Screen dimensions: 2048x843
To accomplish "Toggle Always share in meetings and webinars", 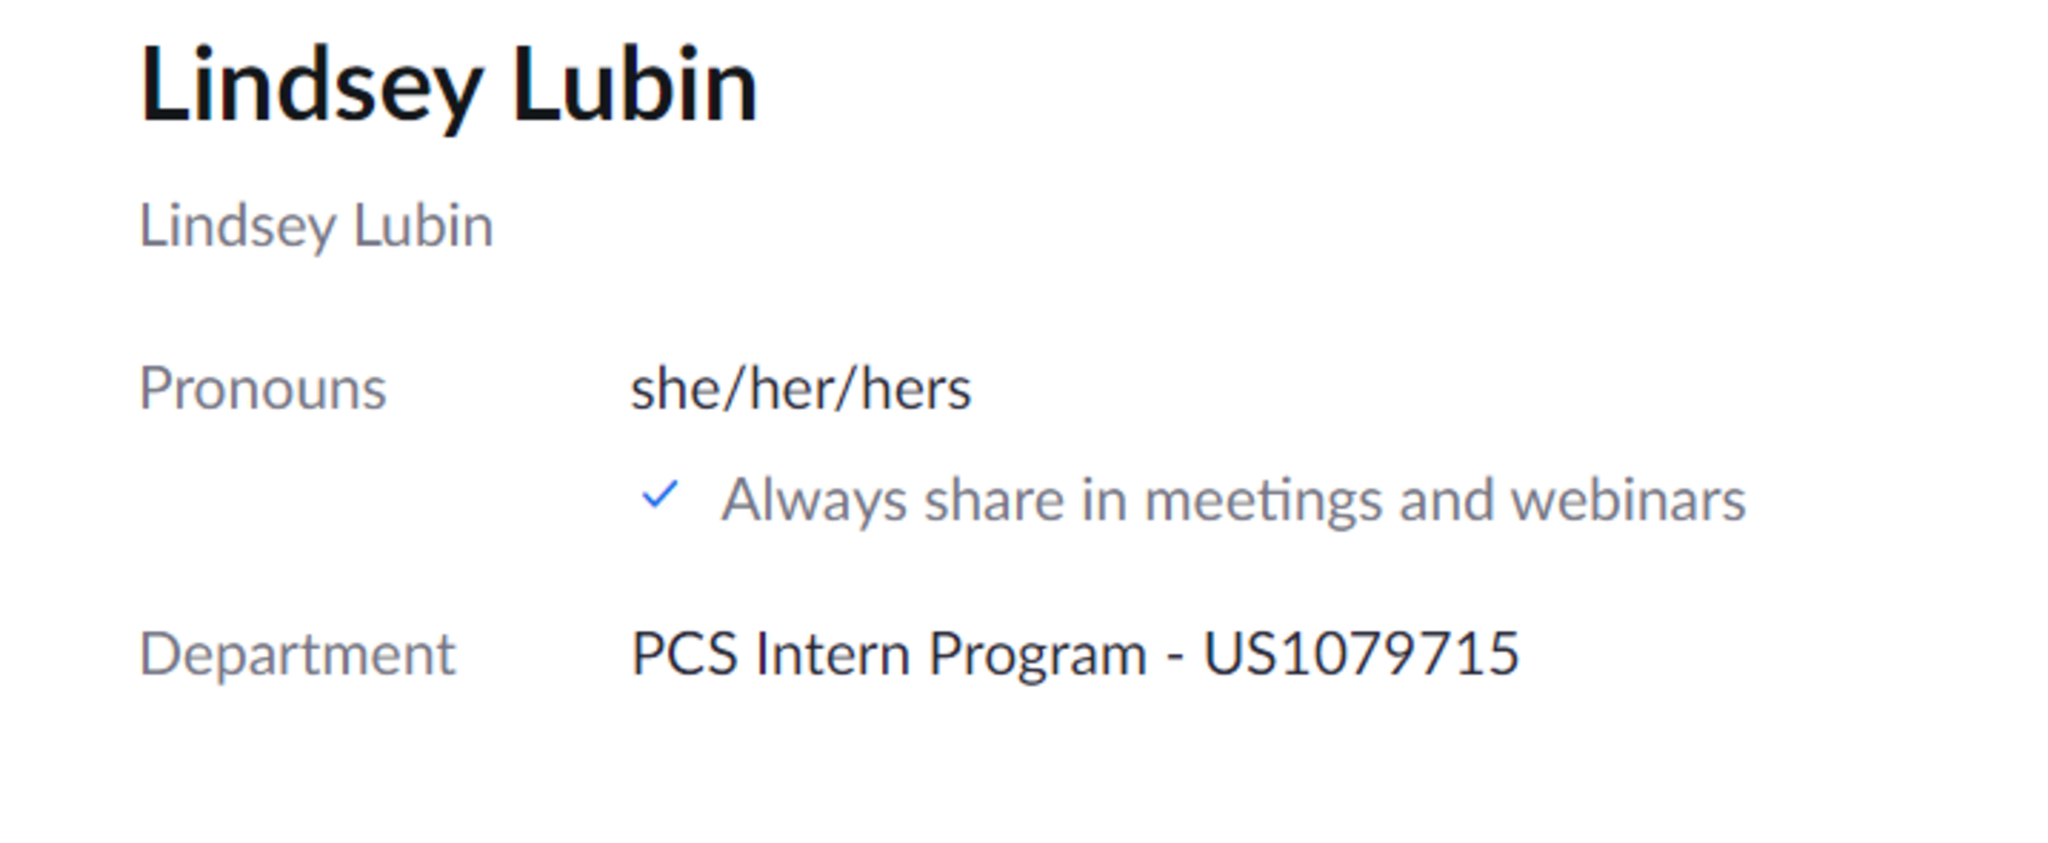I will (1232, 499).
